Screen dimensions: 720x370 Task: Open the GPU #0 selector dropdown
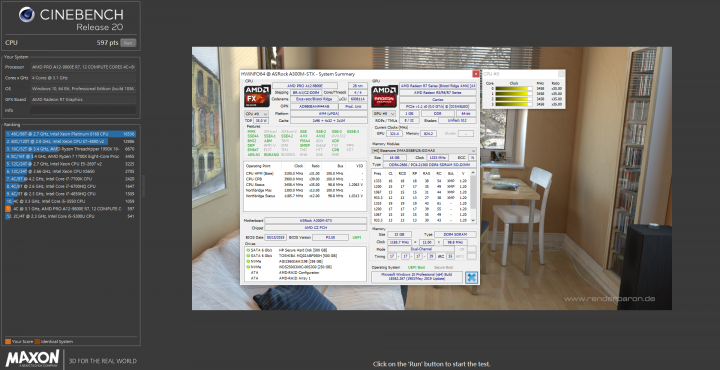[383, 113]
